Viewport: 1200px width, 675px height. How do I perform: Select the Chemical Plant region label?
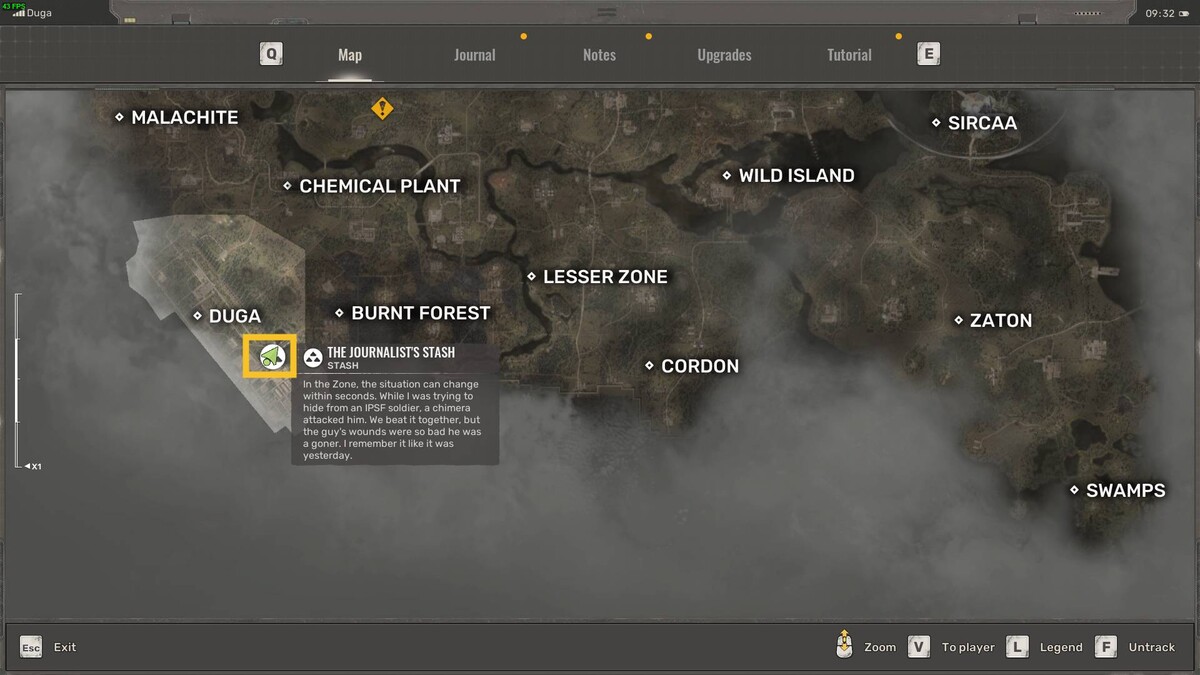380,186
